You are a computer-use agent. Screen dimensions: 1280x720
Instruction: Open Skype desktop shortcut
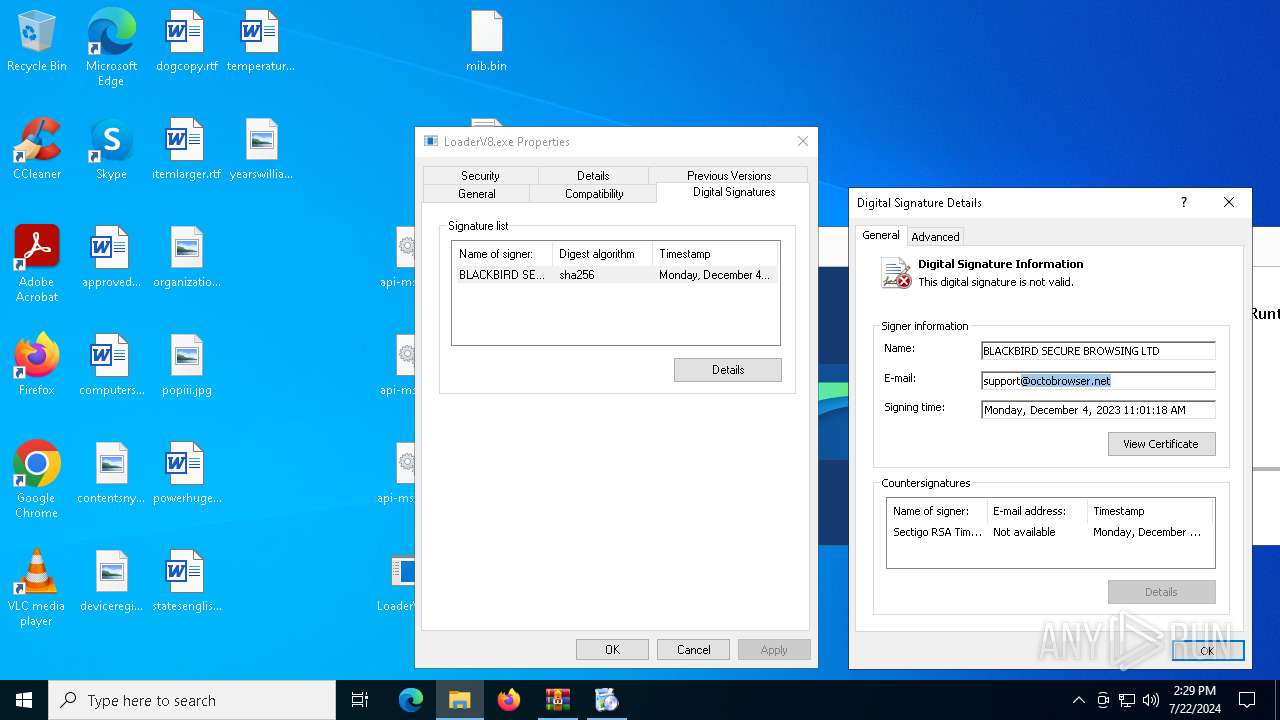111,150
